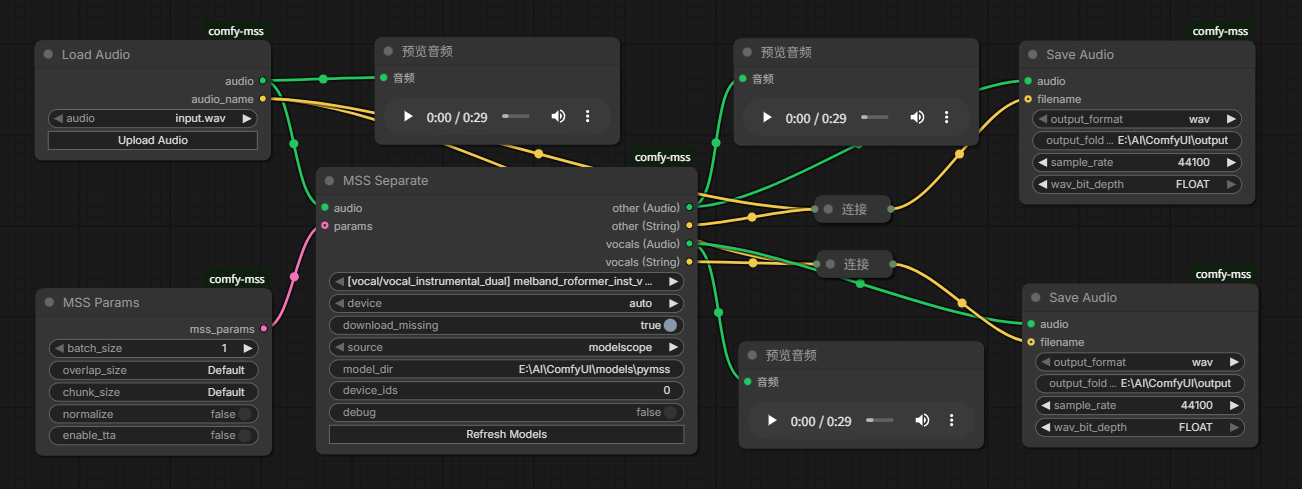Screen dimensions: 1302x489
Task: Decrease batch_size with the left arrow
Action: pyautogui.click(x=58, y=349)
